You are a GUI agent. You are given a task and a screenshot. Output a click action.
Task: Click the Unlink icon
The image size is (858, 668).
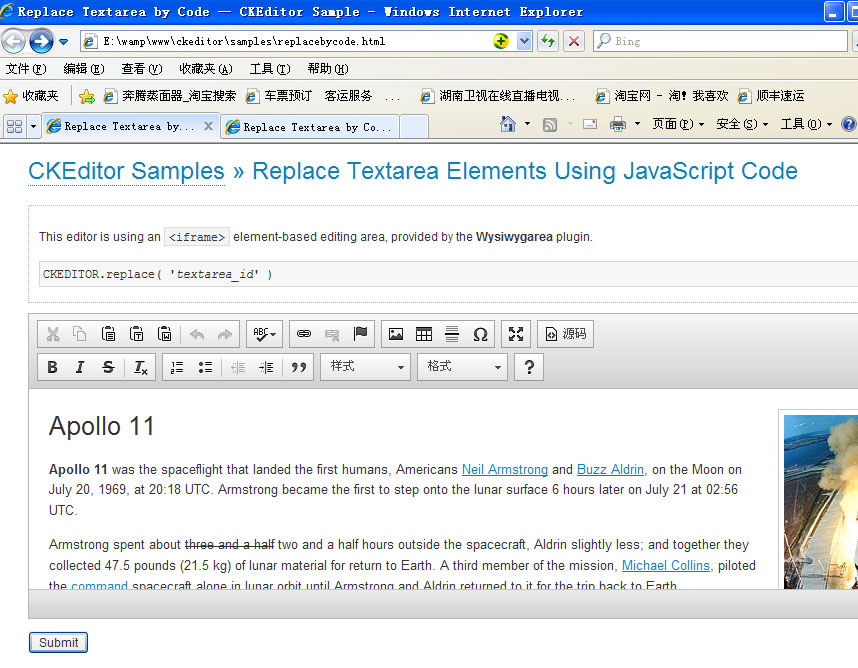[332, 334]
